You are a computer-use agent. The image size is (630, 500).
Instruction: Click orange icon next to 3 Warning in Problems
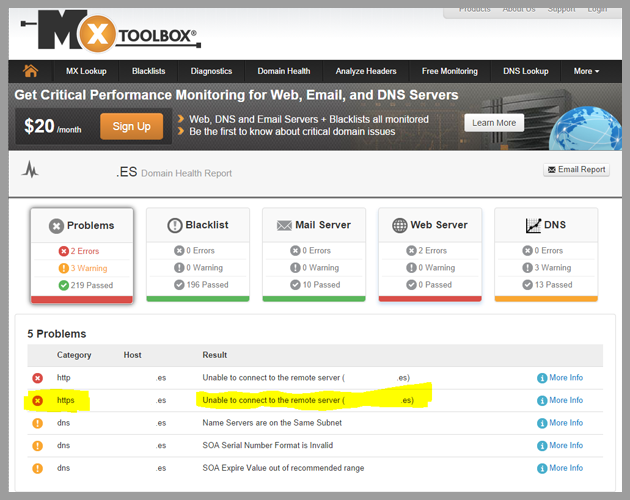point(63,268)
